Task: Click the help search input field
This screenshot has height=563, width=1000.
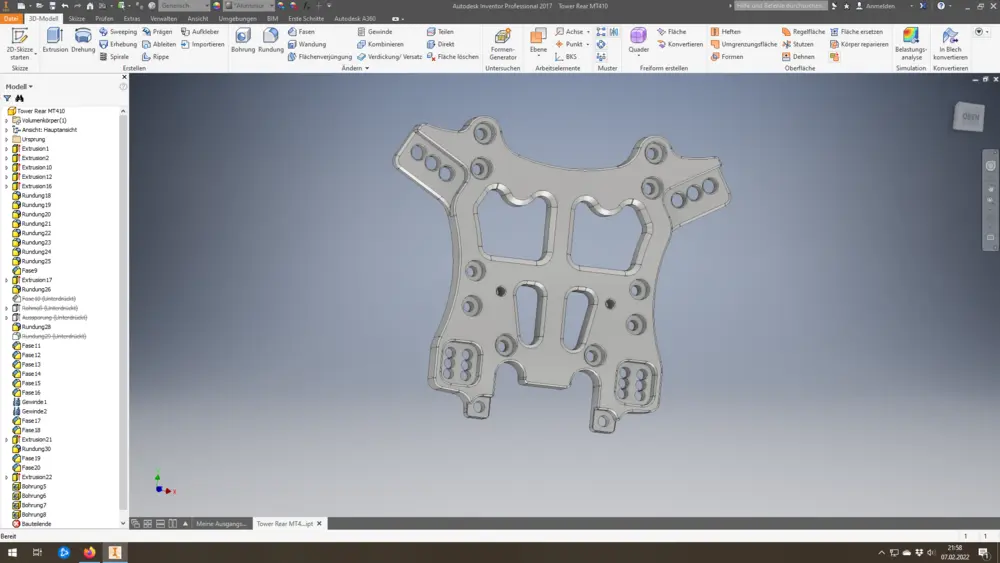Action: (x=781, y=6)
